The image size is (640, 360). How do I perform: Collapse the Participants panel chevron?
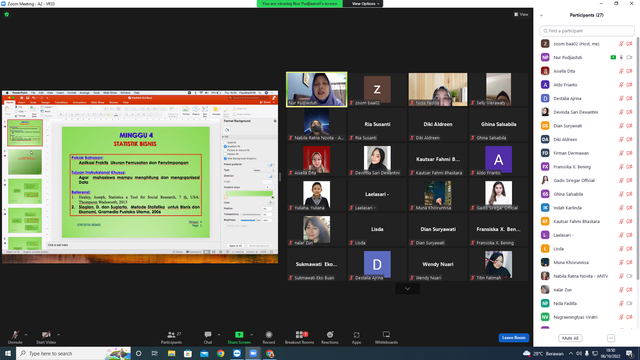(x=541, y=15)
